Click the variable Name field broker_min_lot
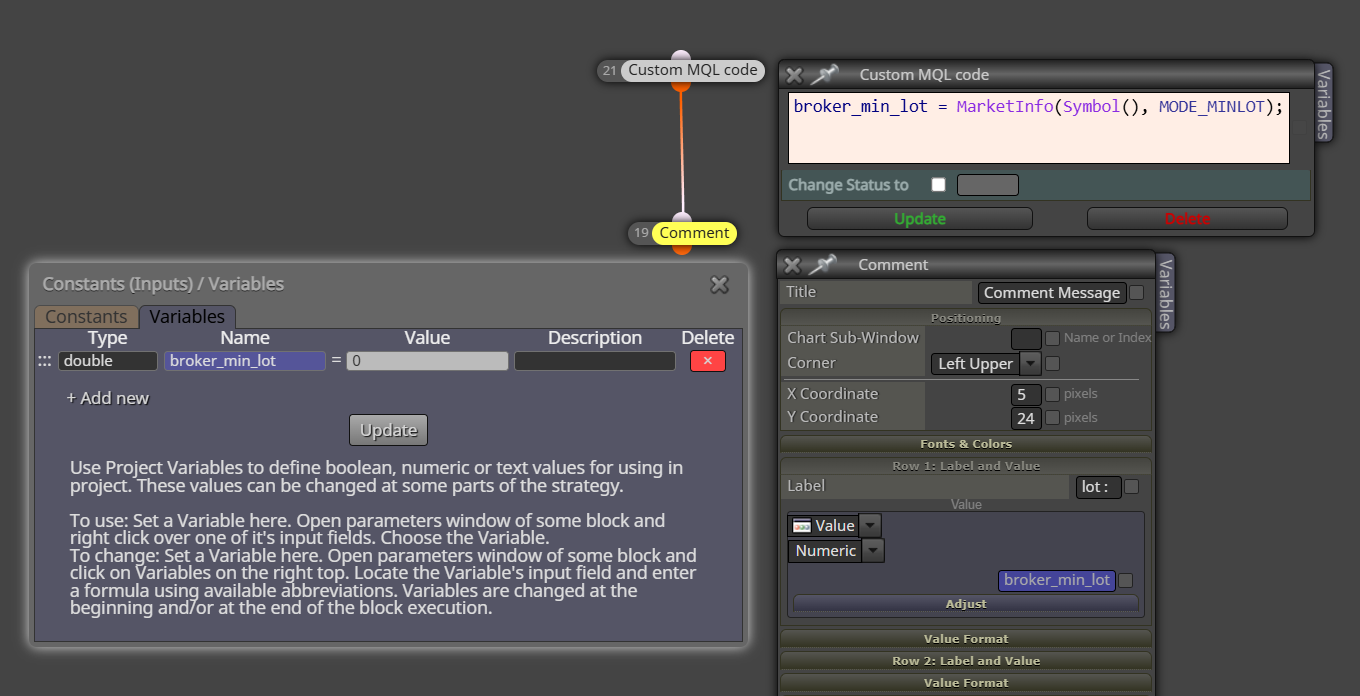 pyautogui.click(x=245, y=361)
